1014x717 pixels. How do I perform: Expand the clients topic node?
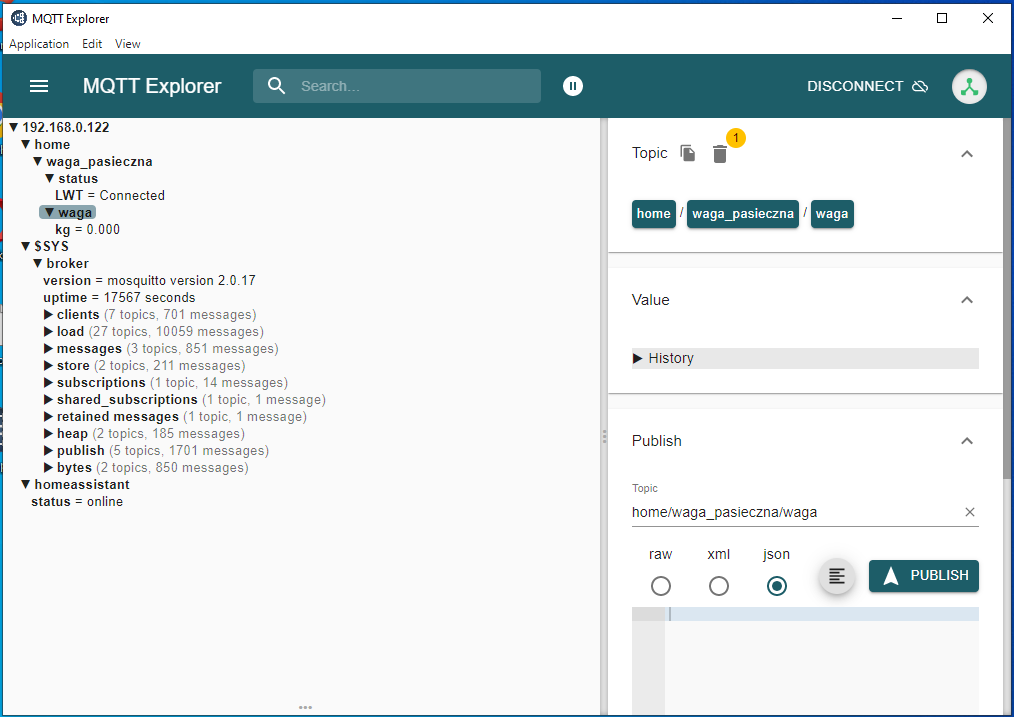coord(49,314)
